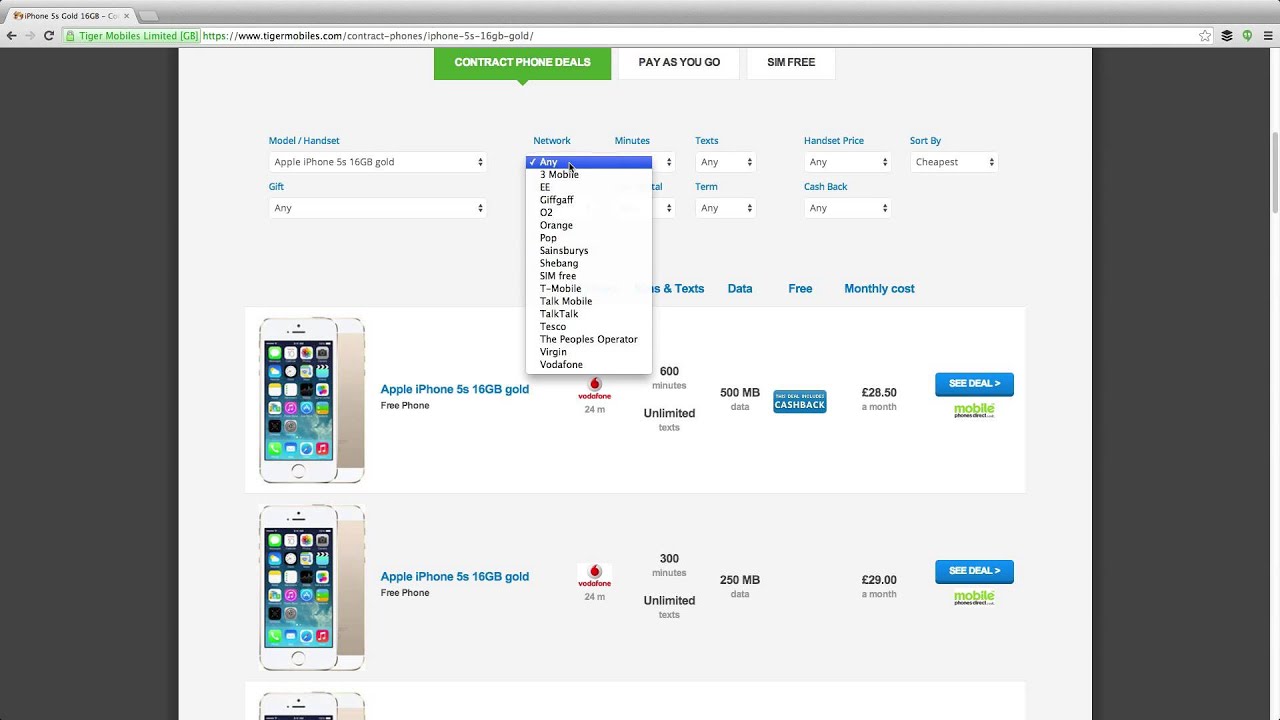1280x720 pixels.
Task: Open a new browser tab
Action: 147,16
